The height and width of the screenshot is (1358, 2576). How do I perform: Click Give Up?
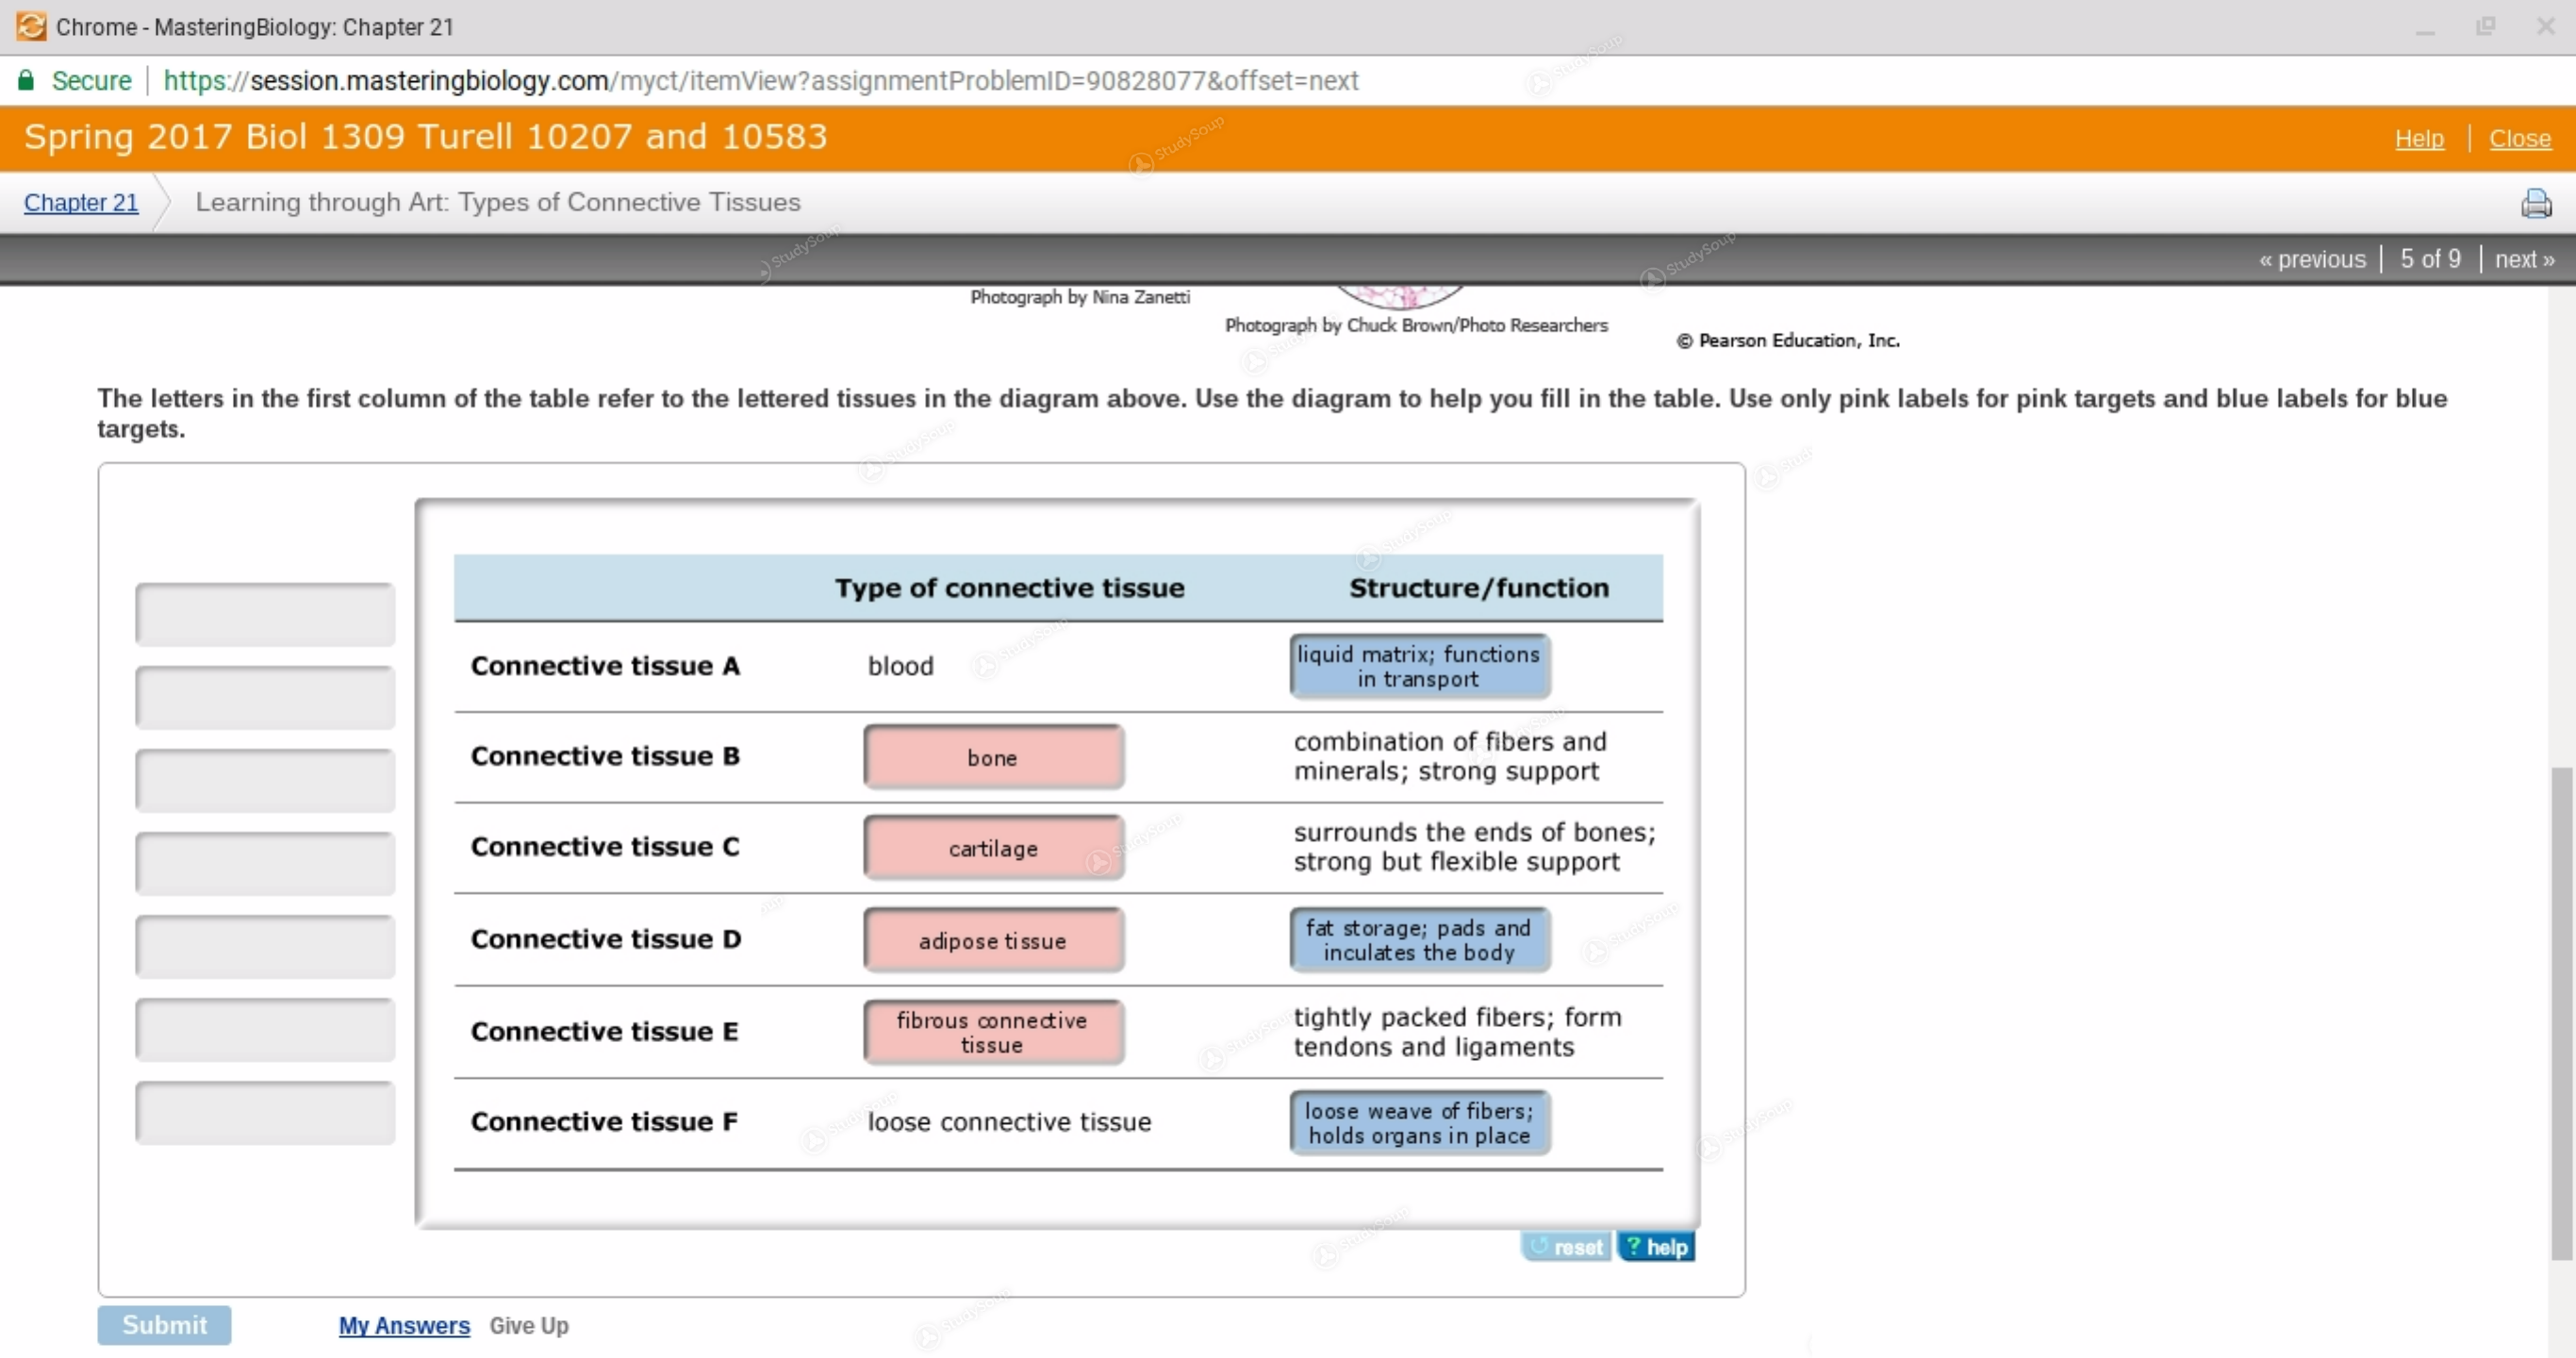click(x=528, y=1325)
